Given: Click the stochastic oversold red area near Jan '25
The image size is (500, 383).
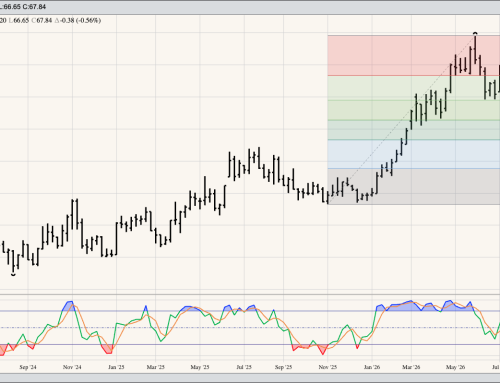Looking at the screenshot, I should point(107,349).
